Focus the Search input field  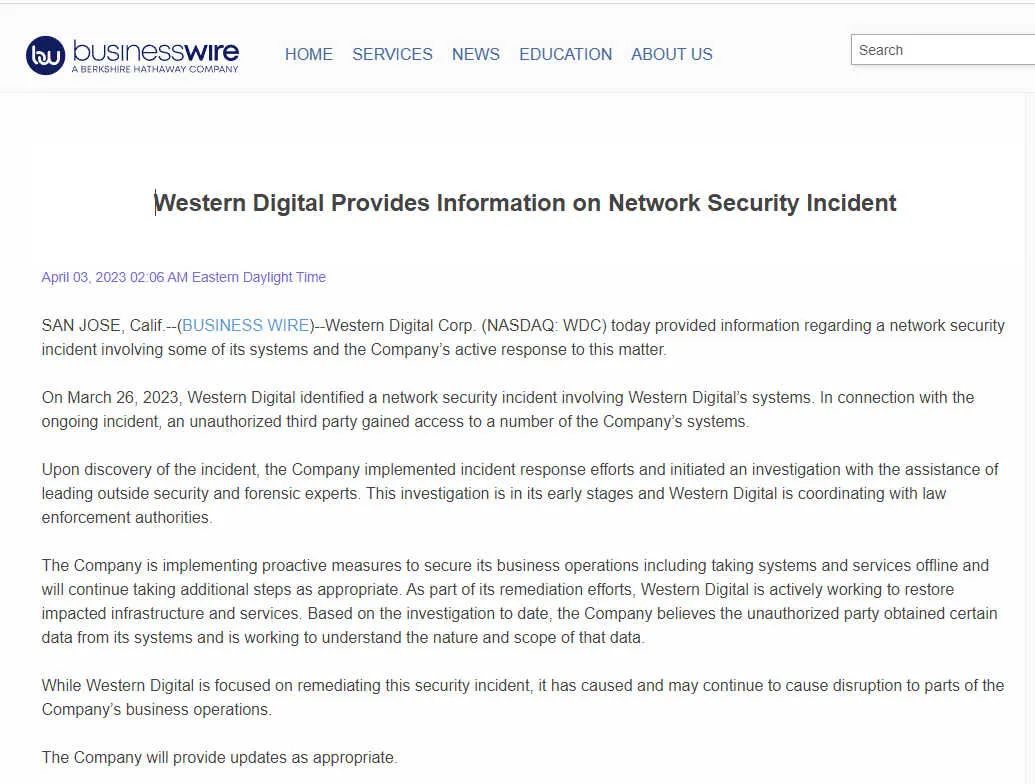[x=943, y=50]
